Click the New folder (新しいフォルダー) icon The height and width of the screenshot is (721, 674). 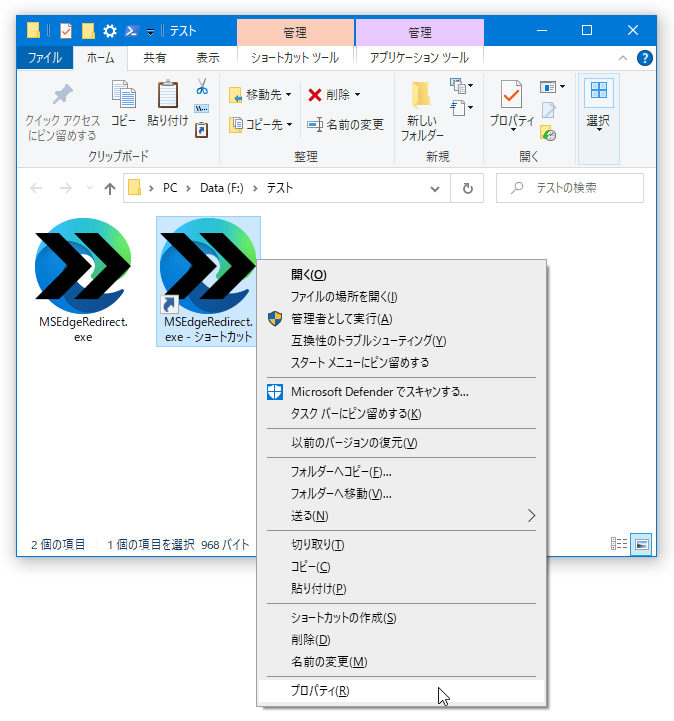pos(421,95)
